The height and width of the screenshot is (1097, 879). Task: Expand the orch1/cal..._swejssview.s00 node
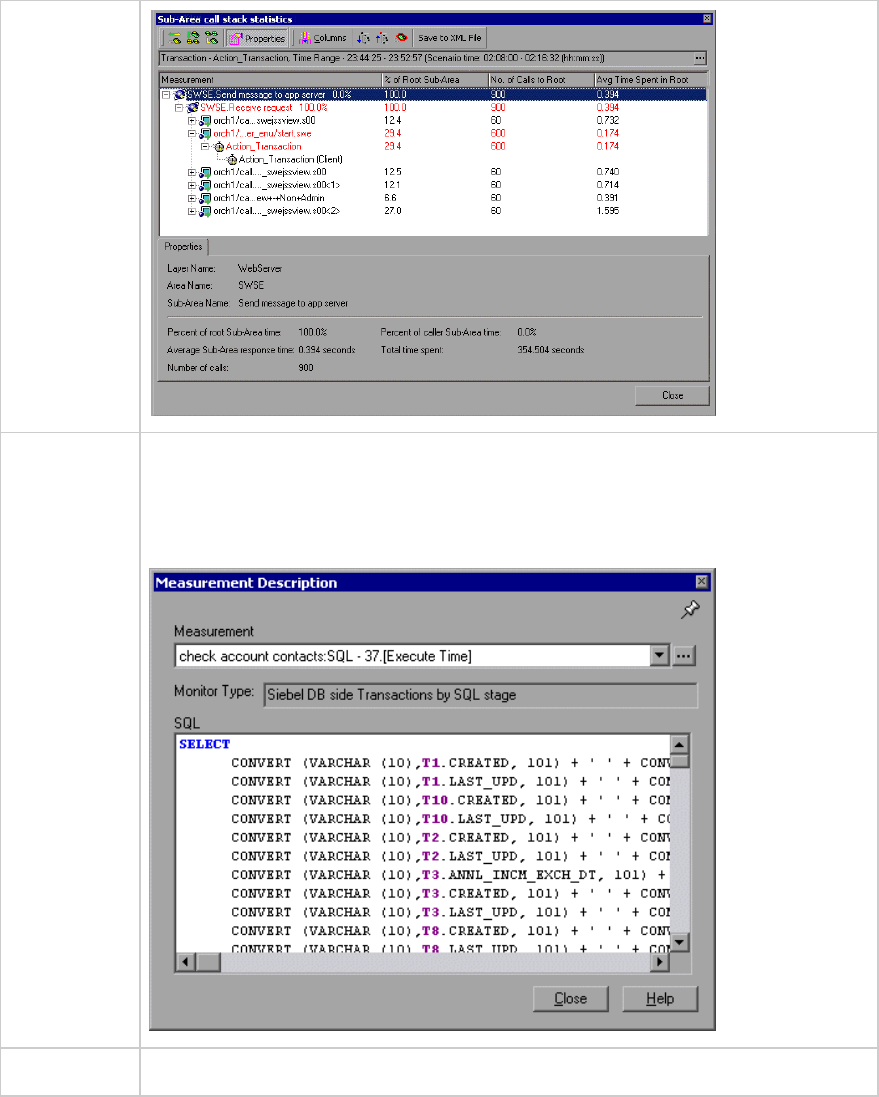(x=192, y=172)
